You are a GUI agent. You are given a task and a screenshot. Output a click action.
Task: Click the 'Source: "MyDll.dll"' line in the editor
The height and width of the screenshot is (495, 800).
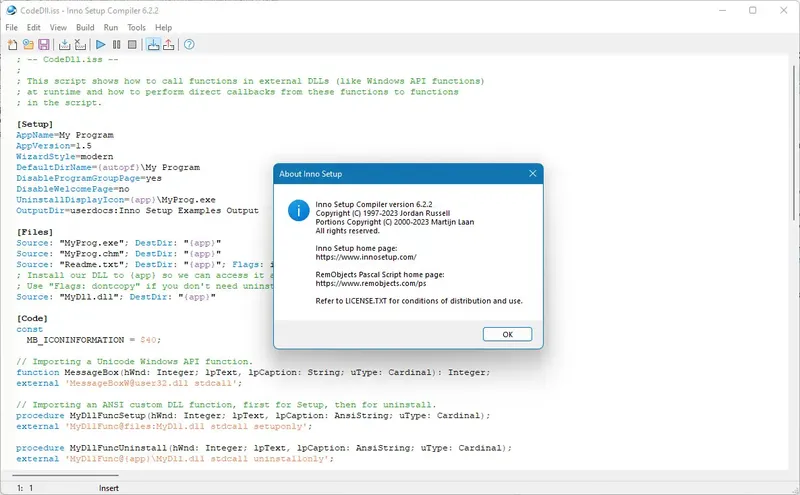116,297
